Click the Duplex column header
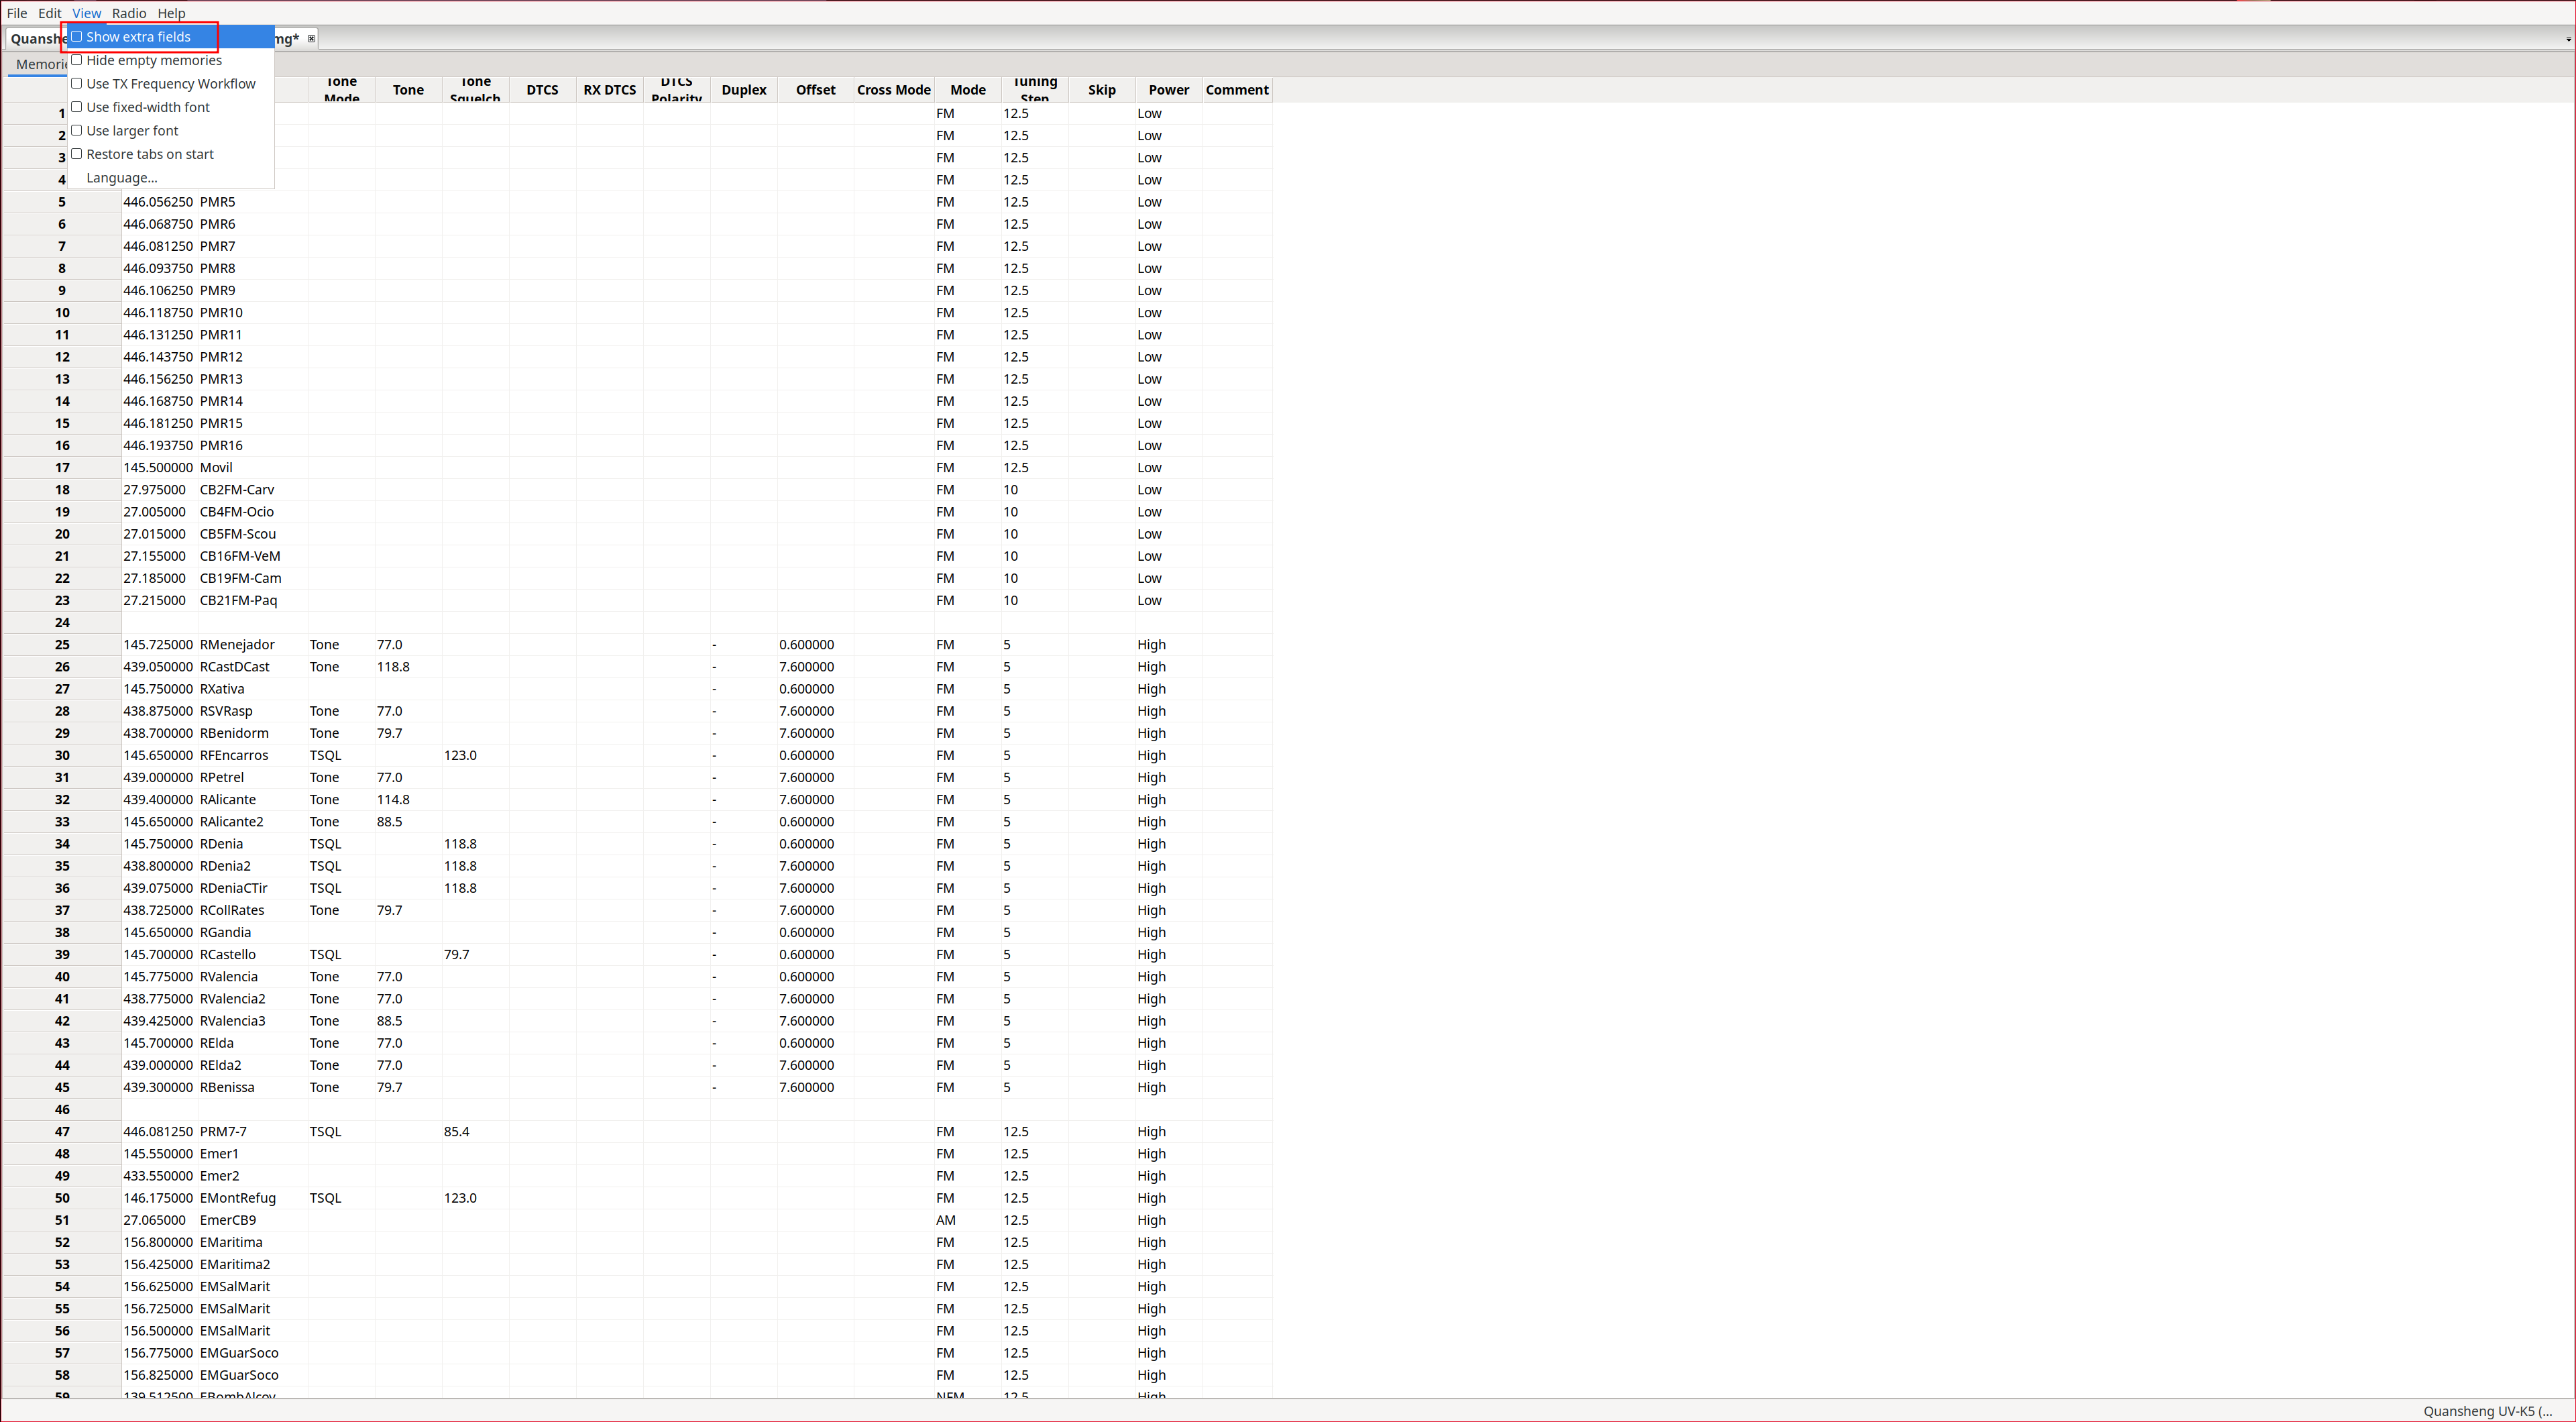The width and height of the screenshot is (2576, 1422). pos(743,90)
